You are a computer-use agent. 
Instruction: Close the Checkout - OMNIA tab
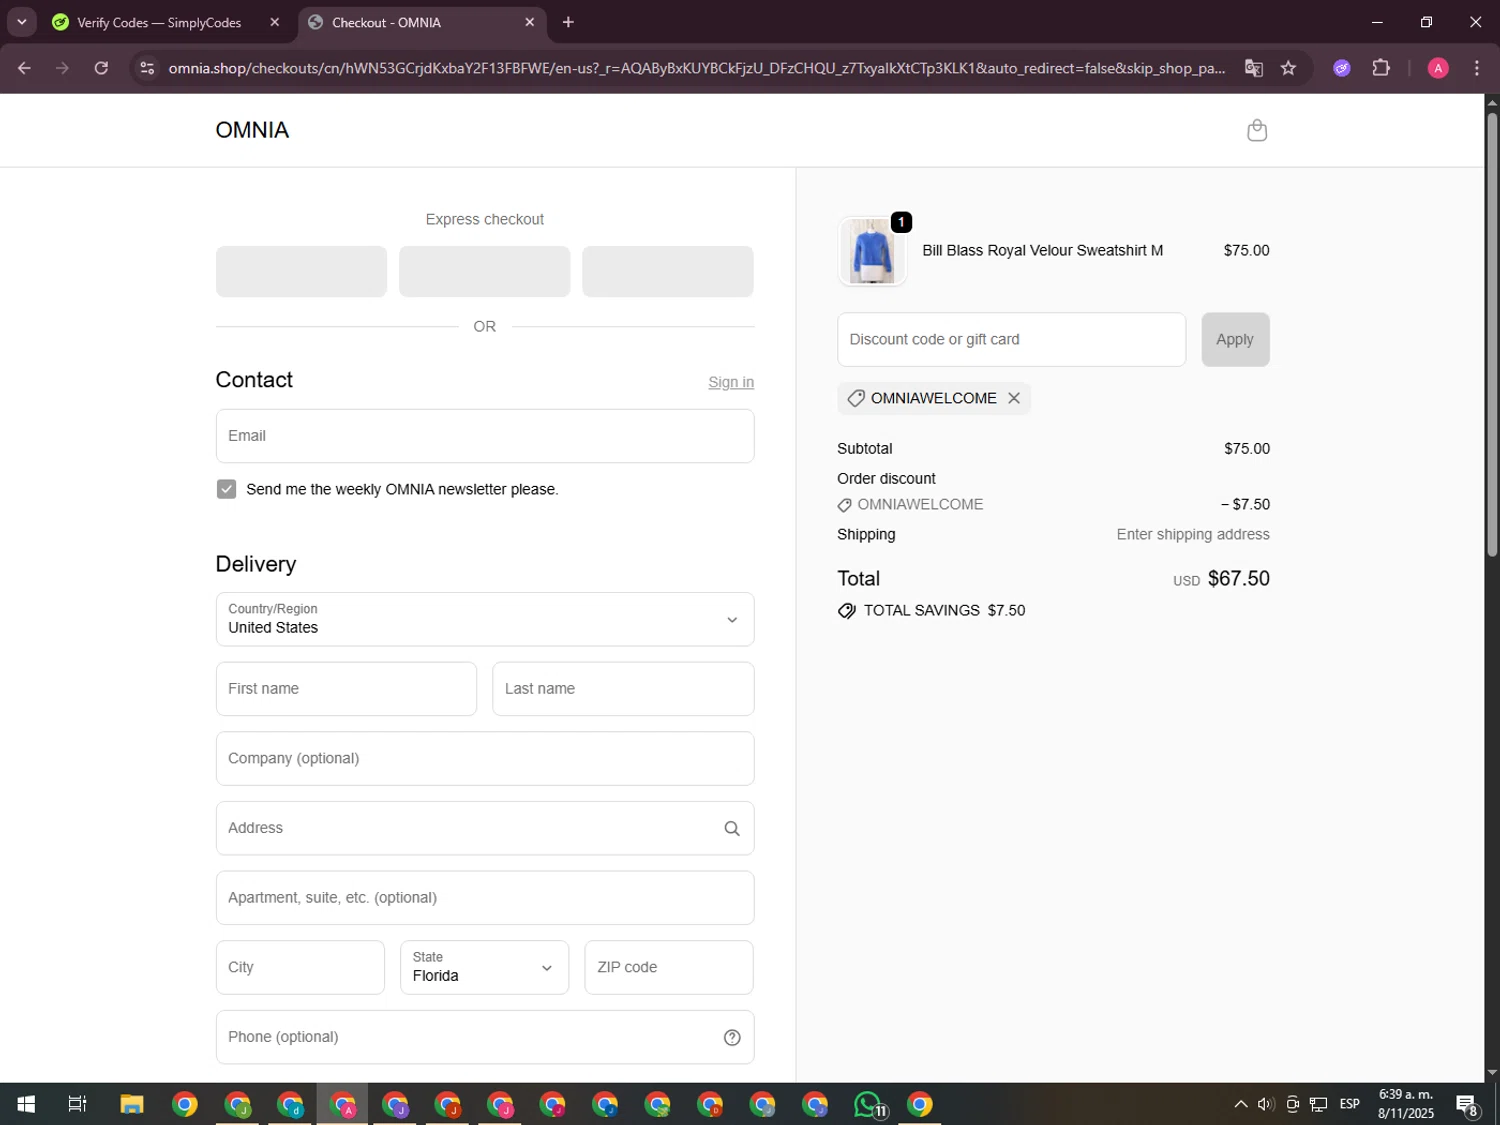pos(530,22)
